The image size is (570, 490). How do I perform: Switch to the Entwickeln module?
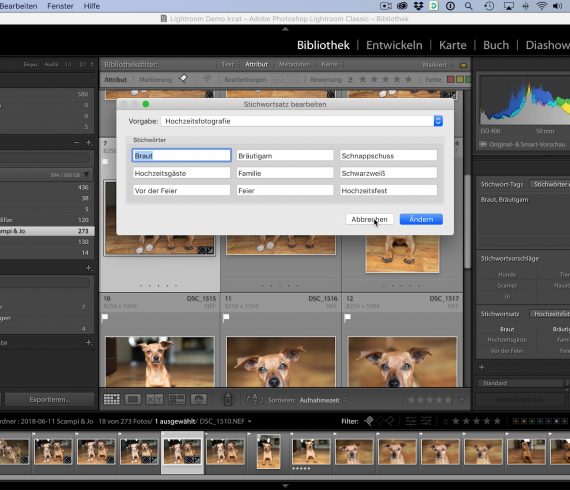click(x=394, y=45)
